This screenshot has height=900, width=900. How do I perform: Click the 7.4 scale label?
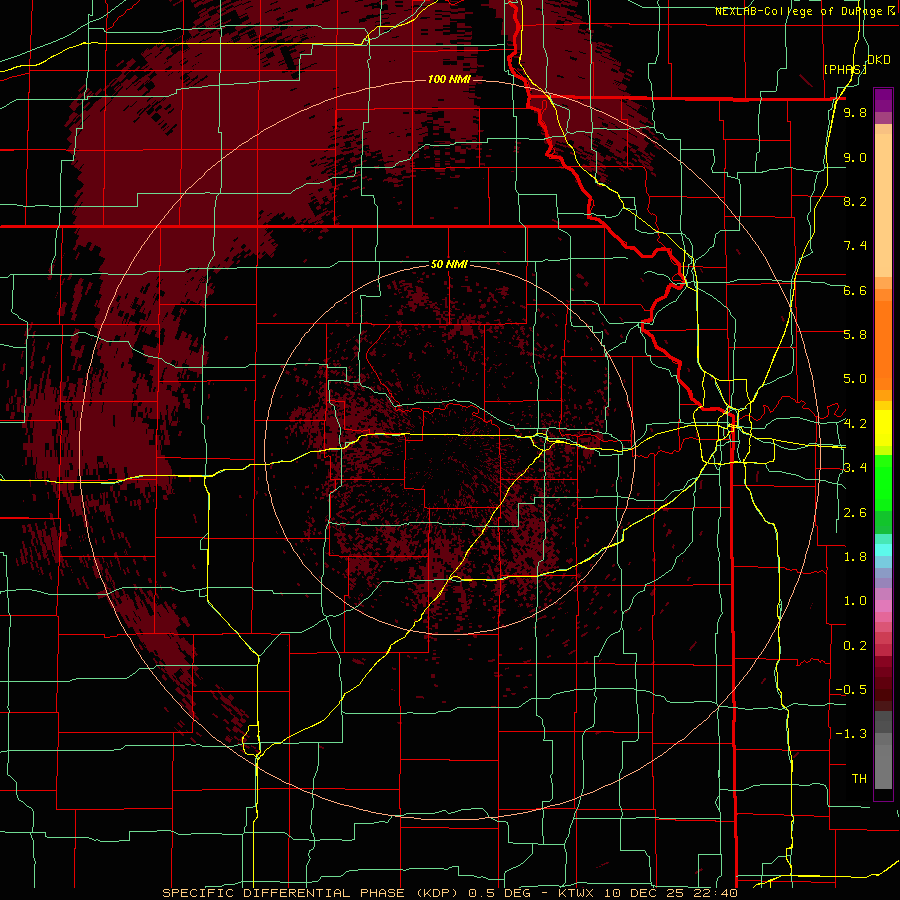point(855,246)
